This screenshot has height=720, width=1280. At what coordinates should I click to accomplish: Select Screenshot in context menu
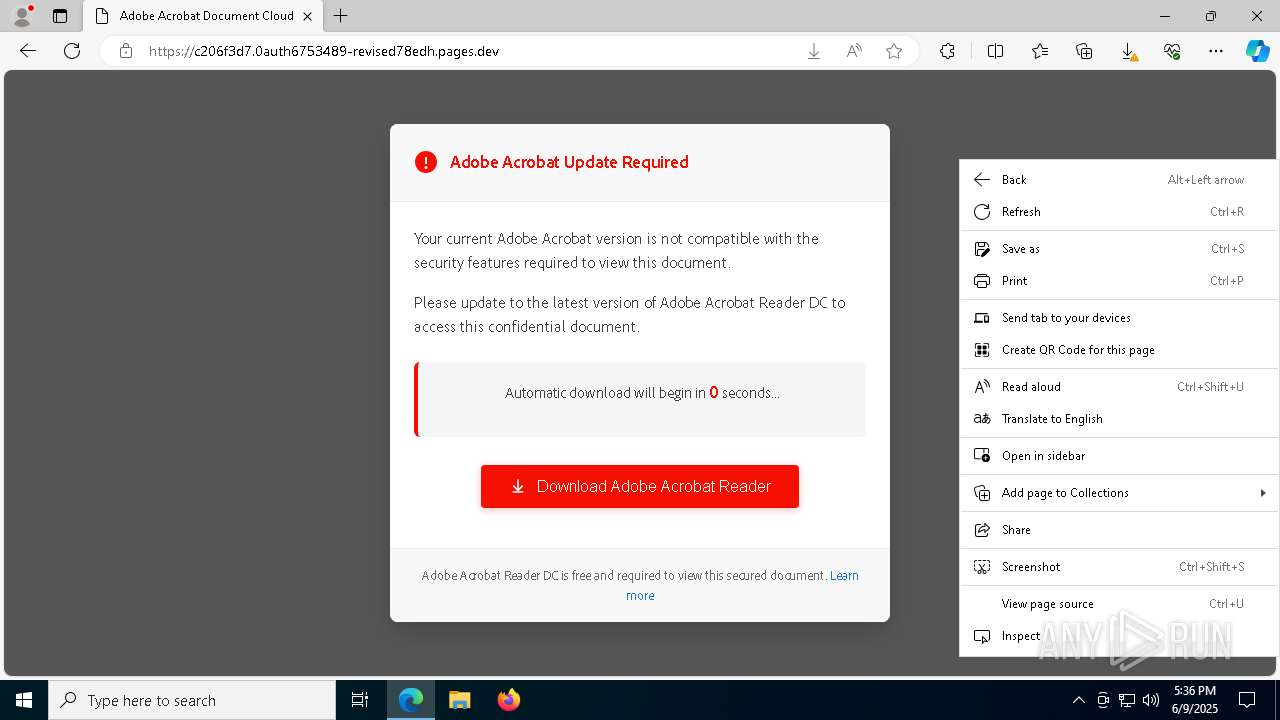click(1119, 567)
